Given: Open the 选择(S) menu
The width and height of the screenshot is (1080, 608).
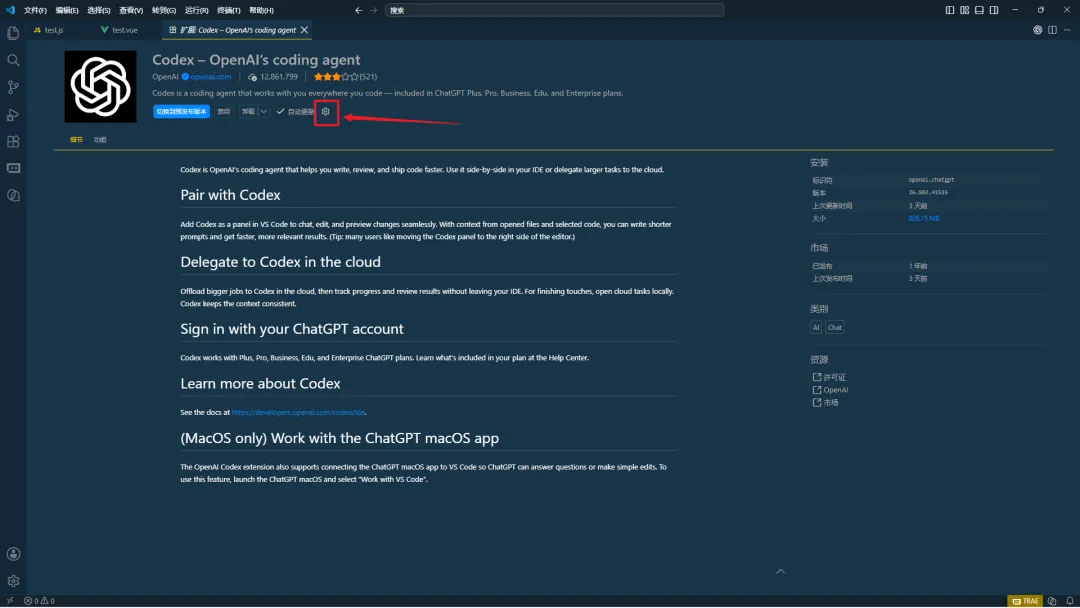Looking at the screenshot, I should pos(98,10).
